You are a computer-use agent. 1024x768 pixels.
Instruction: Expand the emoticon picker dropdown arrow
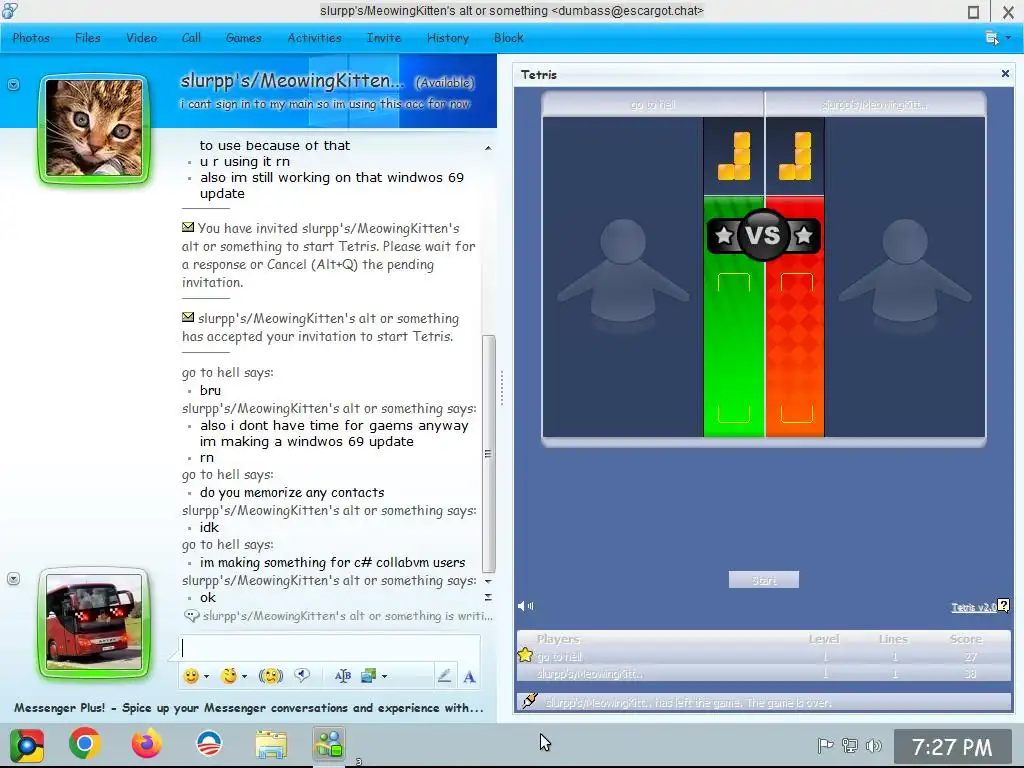[206, 677]
